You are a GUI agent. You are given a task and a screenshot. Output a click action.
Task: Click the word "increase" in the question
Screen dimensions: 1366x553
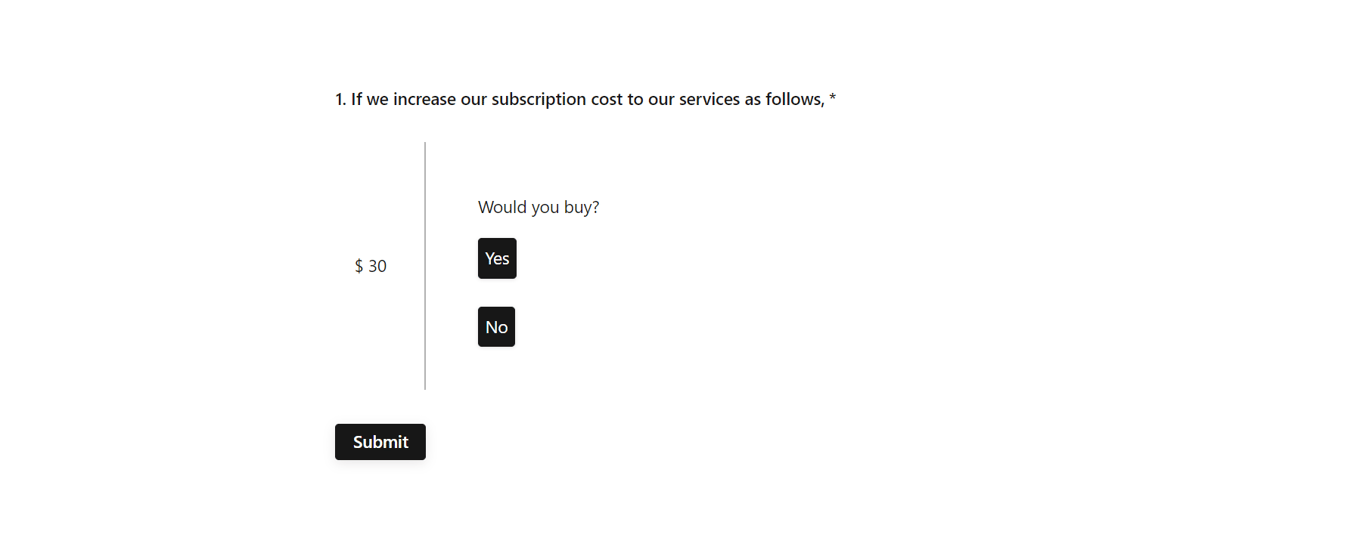(x=425, y=99)
